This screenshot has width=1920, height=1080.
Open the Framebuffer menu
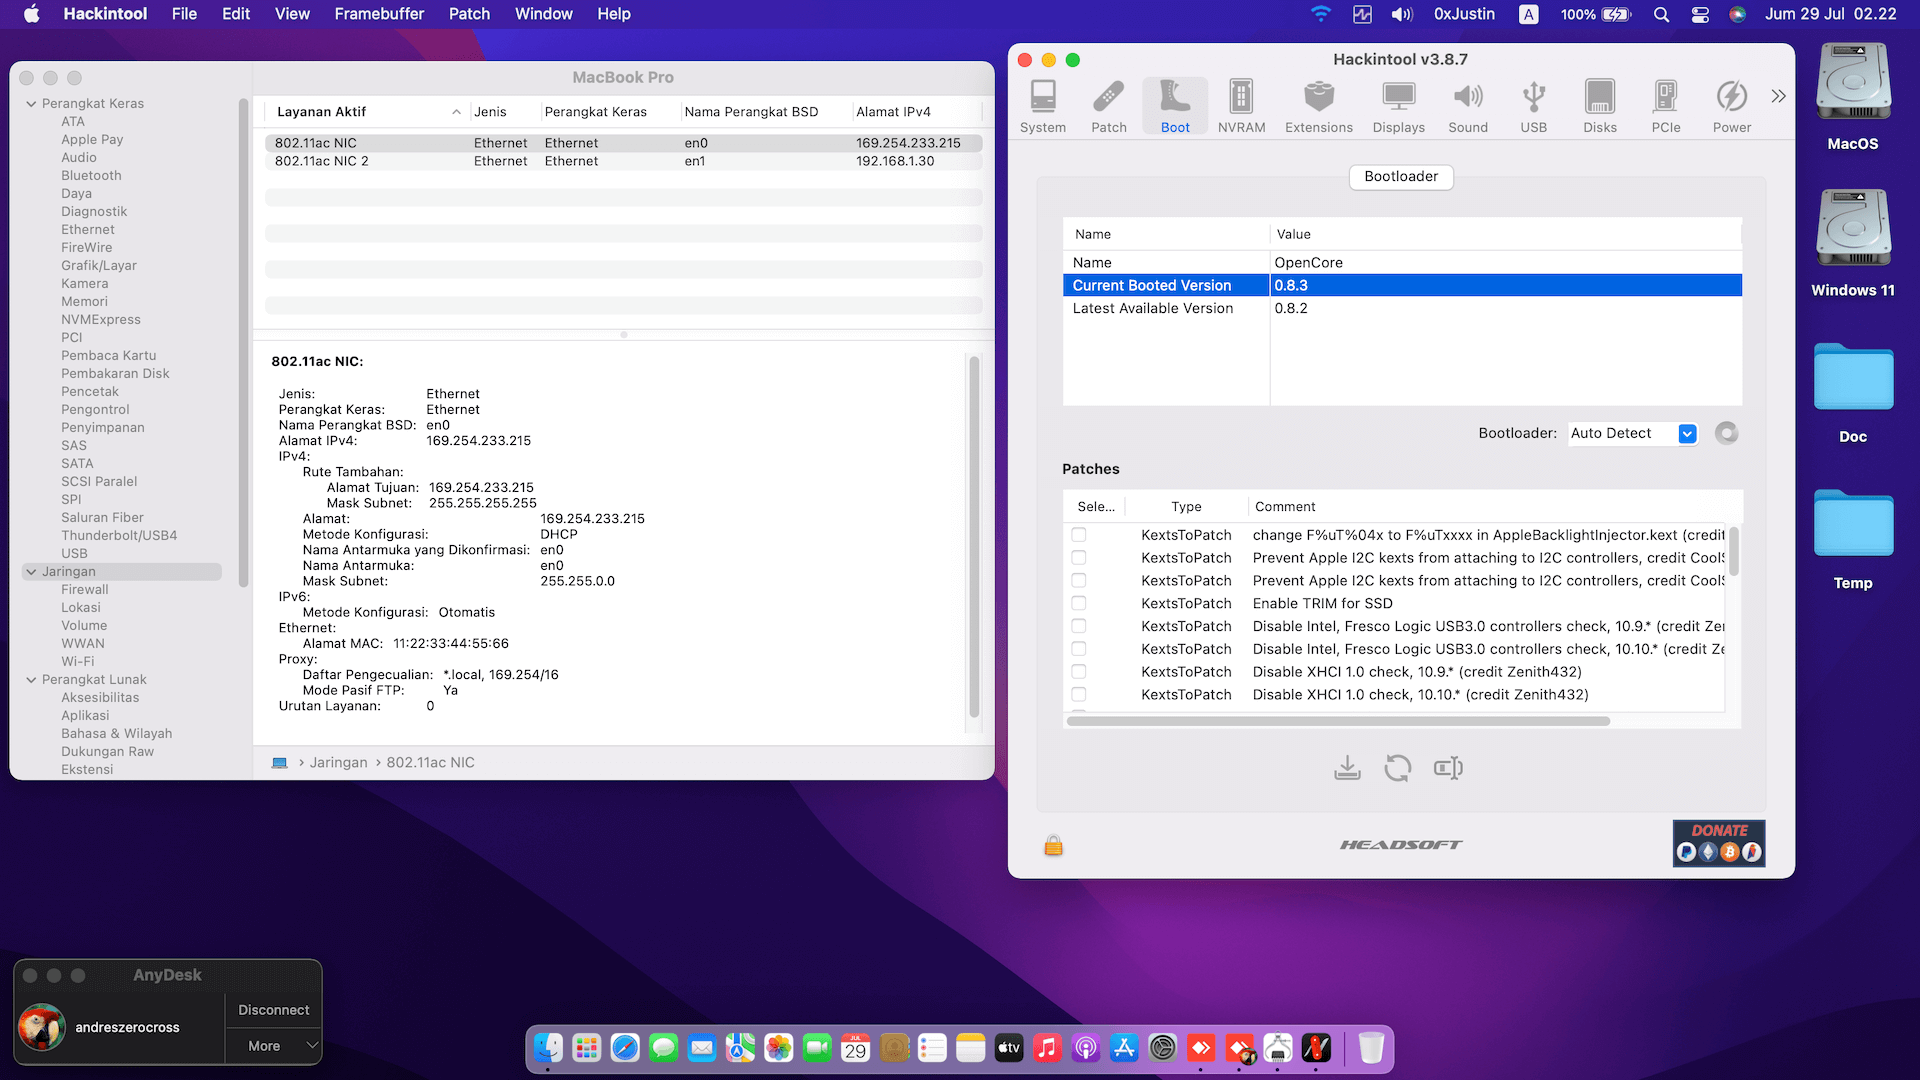coord(379,14)
